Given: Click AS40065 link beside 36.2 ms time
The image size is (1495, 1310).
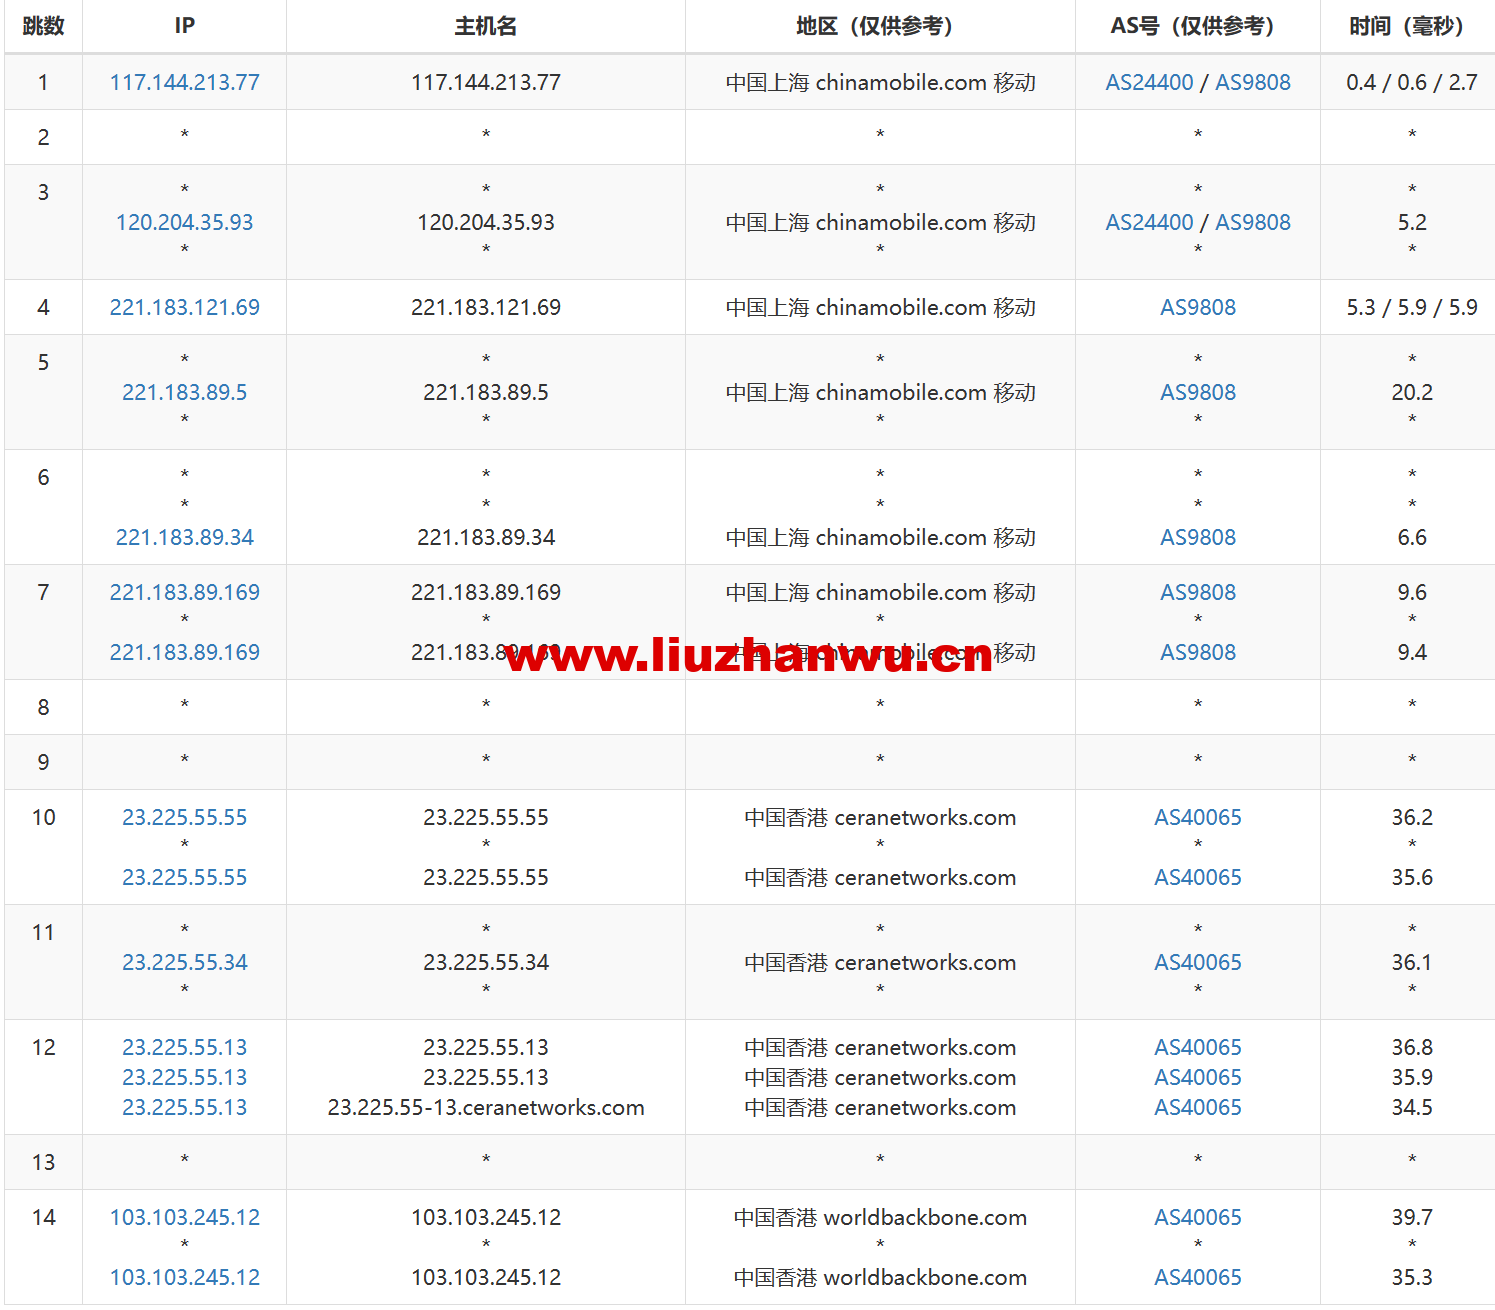Looking at the screenshot, I should pos(1198,817).
